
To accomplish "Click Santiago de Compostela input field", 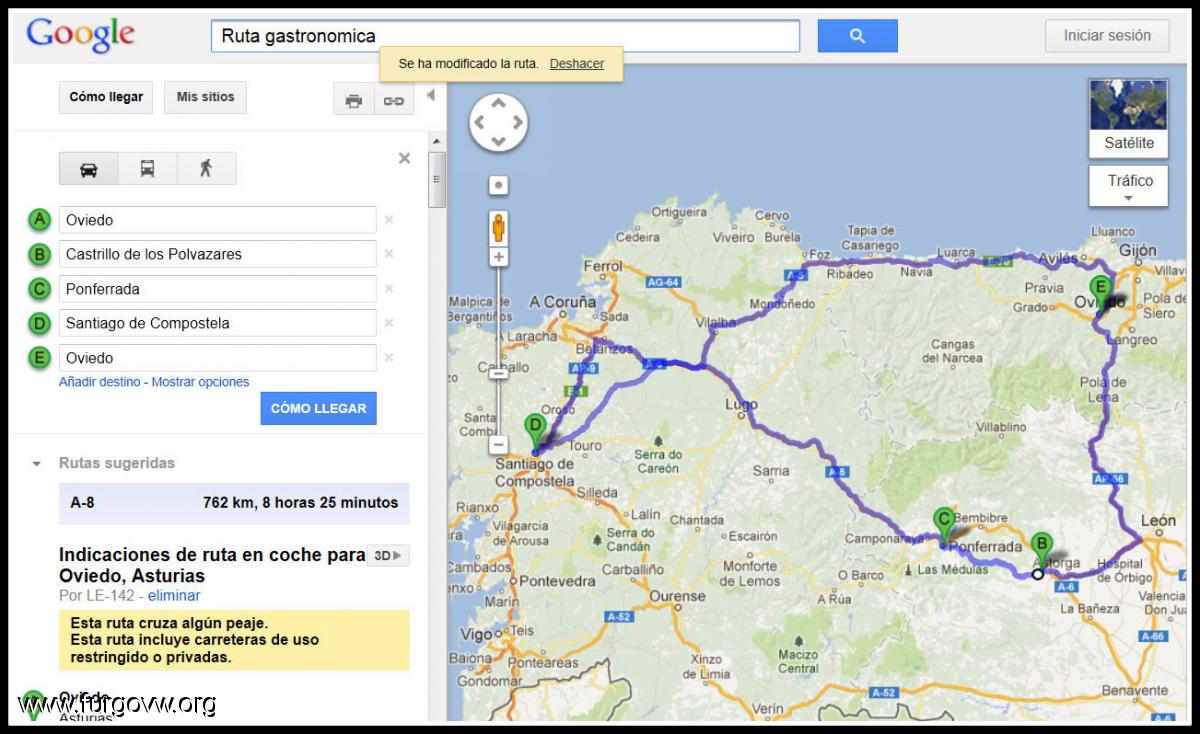I will tap(217, 323).
